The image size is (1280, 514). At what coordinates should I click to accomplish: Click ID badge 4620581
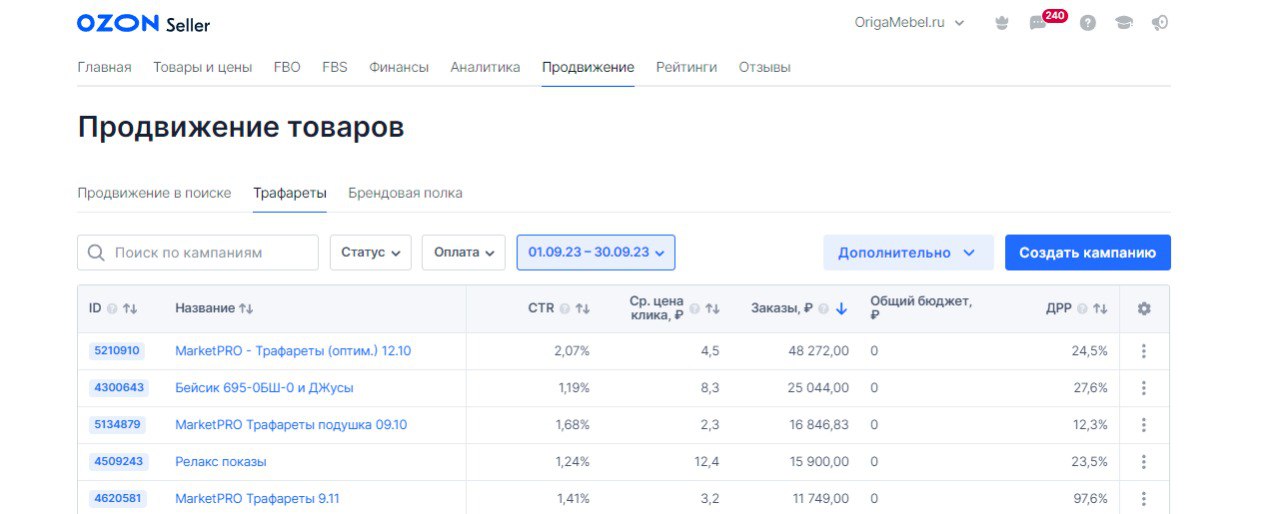coord(118,498)
